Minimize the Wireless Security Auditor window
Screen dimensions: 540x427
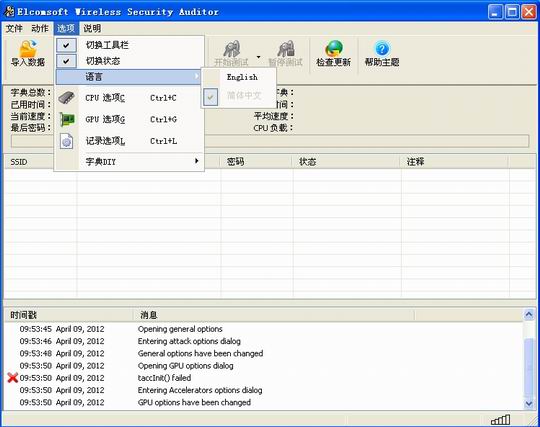click(x=496, y=12)
